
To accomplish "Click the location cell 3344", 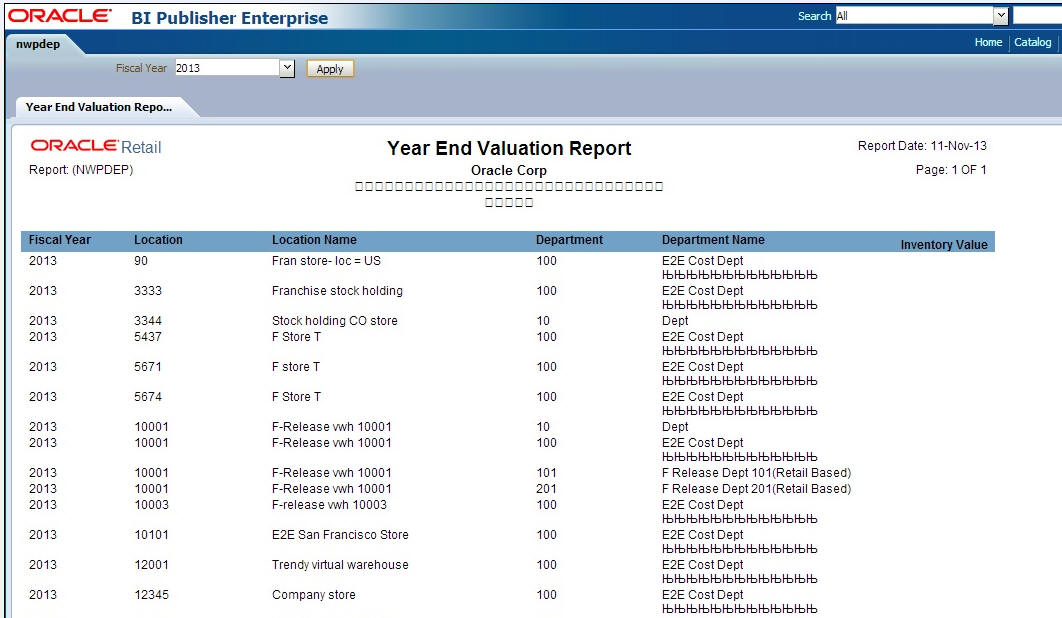I will [148, 321].
